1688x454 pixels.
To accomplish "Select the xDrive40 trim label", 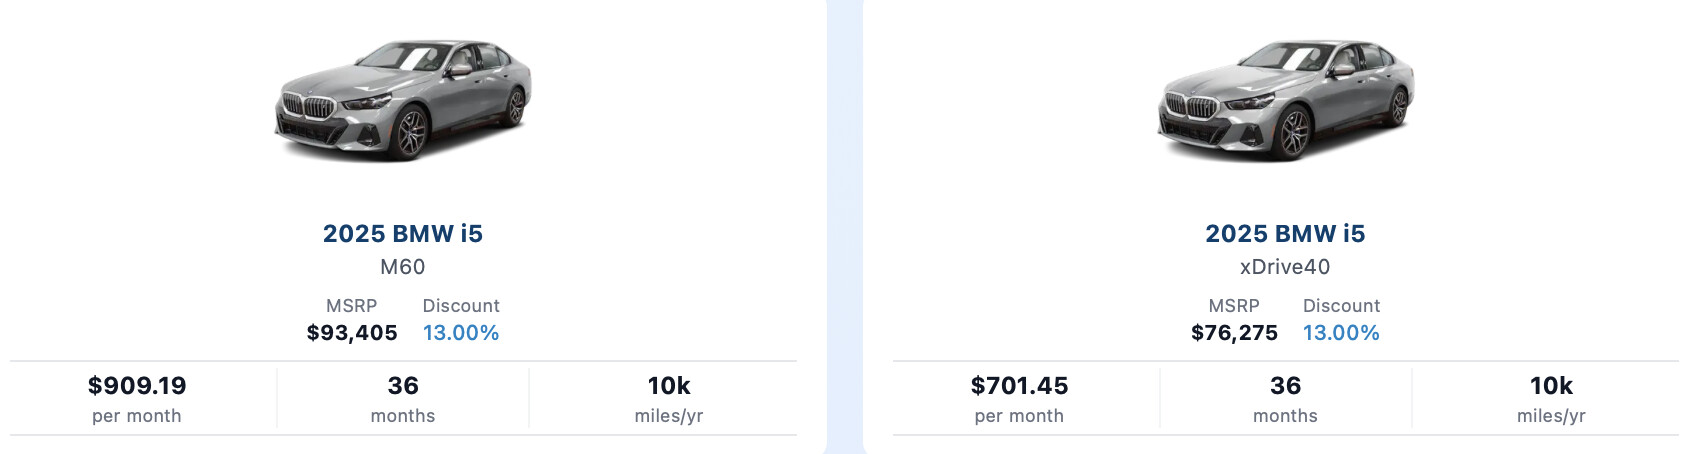I will tap(1285, 267).
